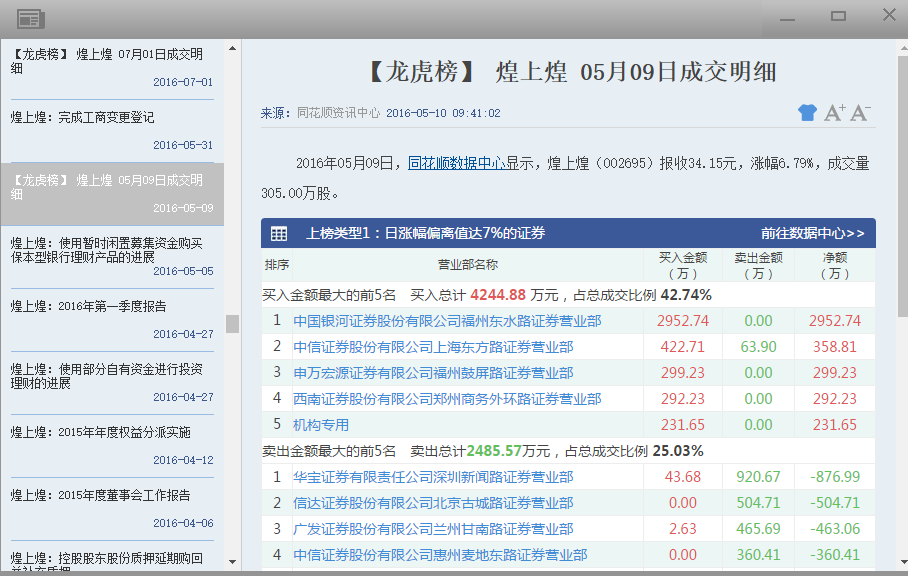This screenshot has height=576, width=908.
Task: Open 申万宏源证券福州鼓屏路证券营业部 link
Action: point(433,373)
